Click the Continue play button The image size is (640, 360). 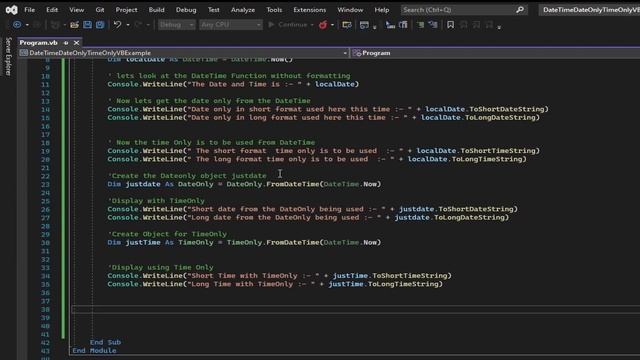(x=288, y=25)
